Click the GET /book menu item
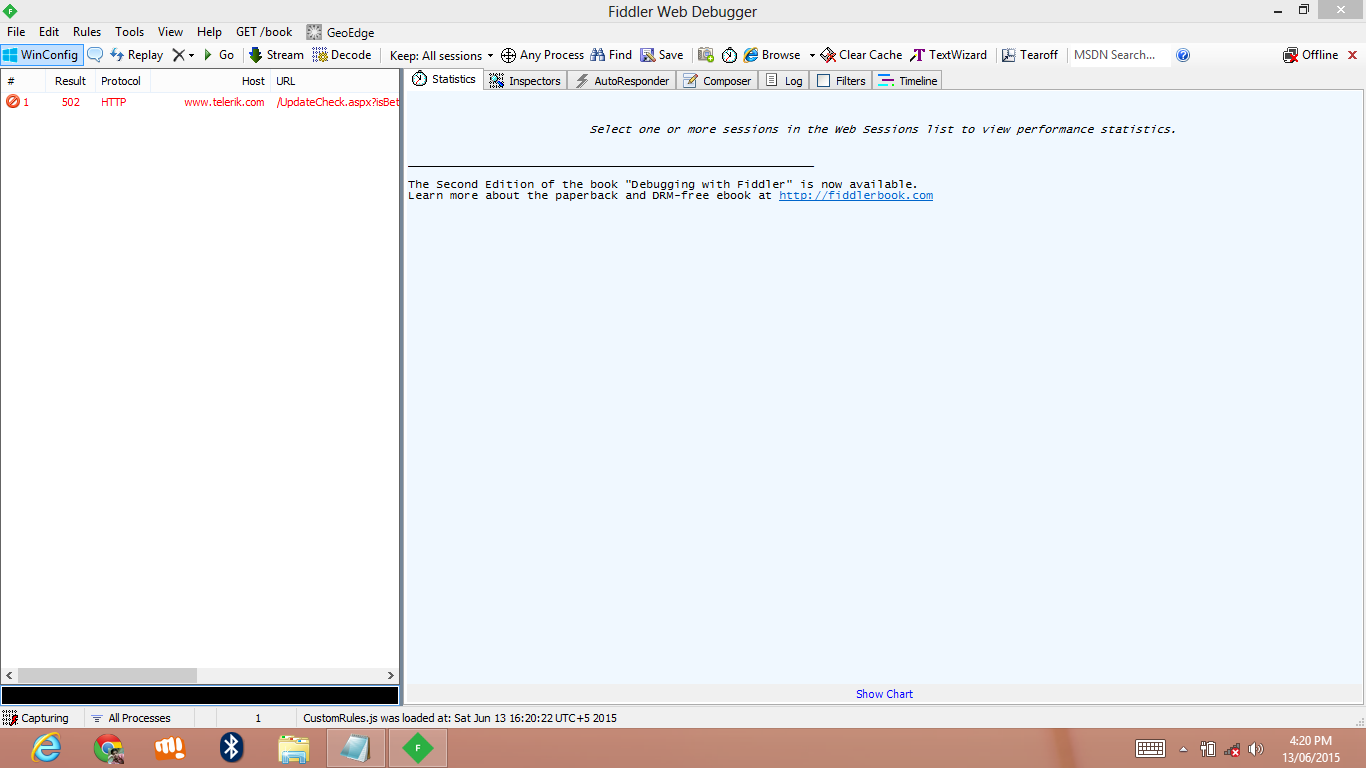Viewport: 1366px width, 768px height. click(x=264, y=32)
